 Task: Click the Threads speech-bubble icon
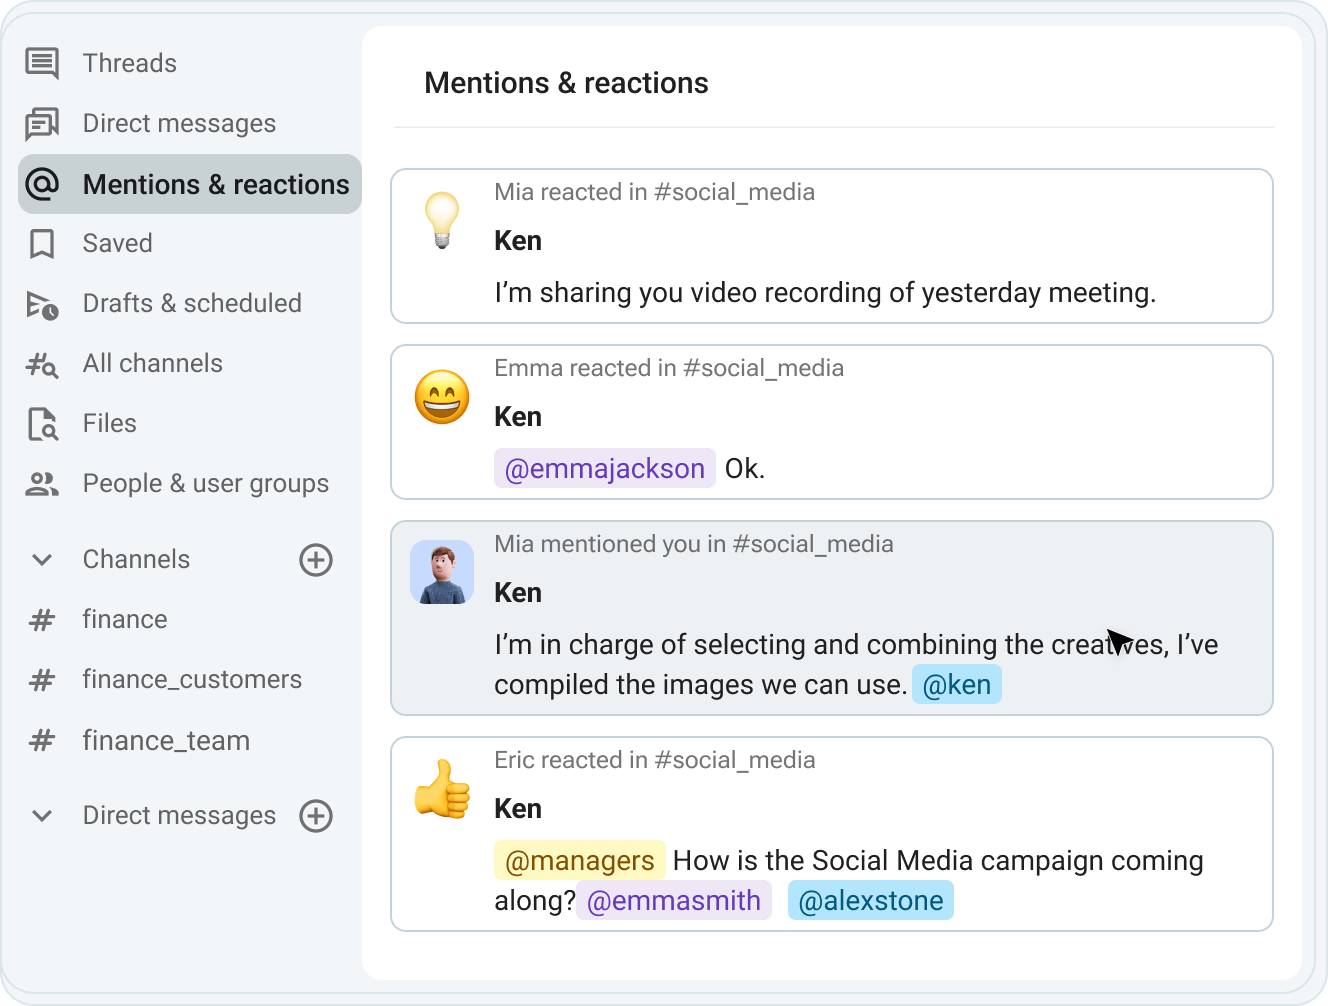(42, 63)
